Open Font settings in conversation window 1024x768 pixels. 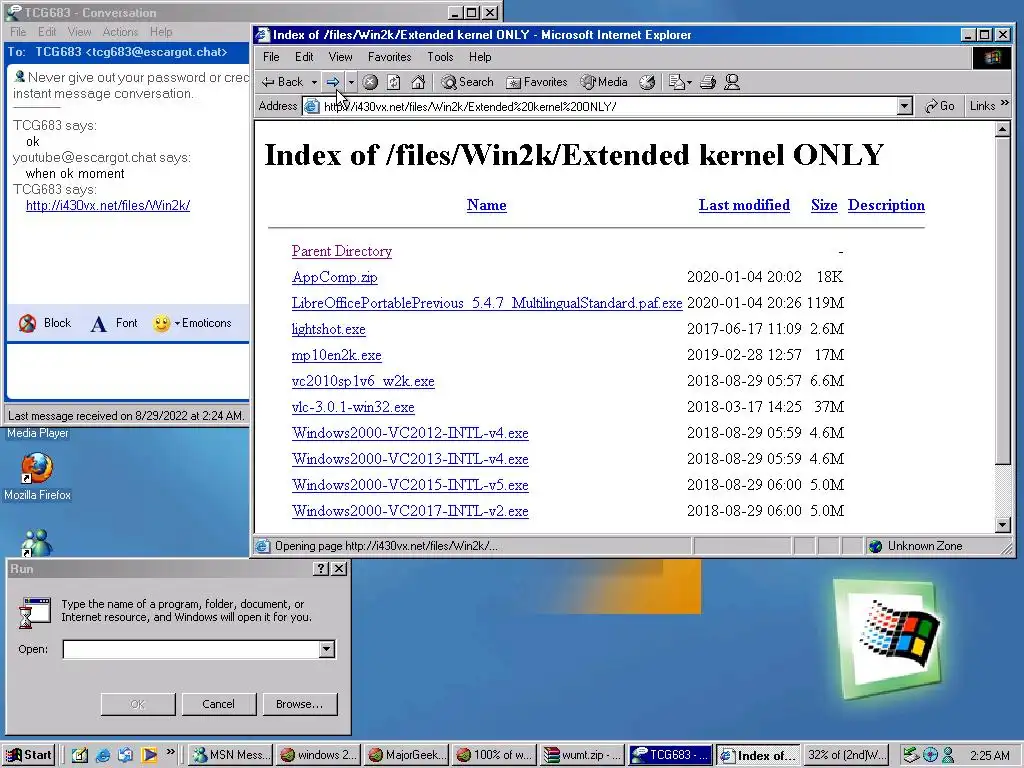pos(114,323)
